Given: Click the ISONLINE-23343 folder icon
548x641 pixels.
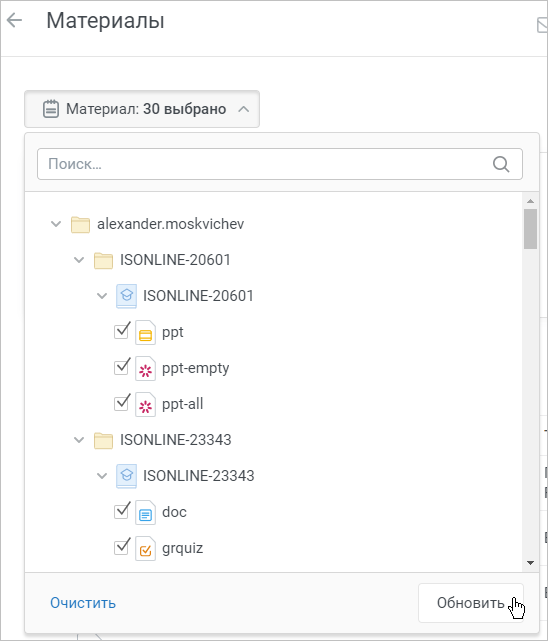Looking at the screenshot, I should coord(103,440).
